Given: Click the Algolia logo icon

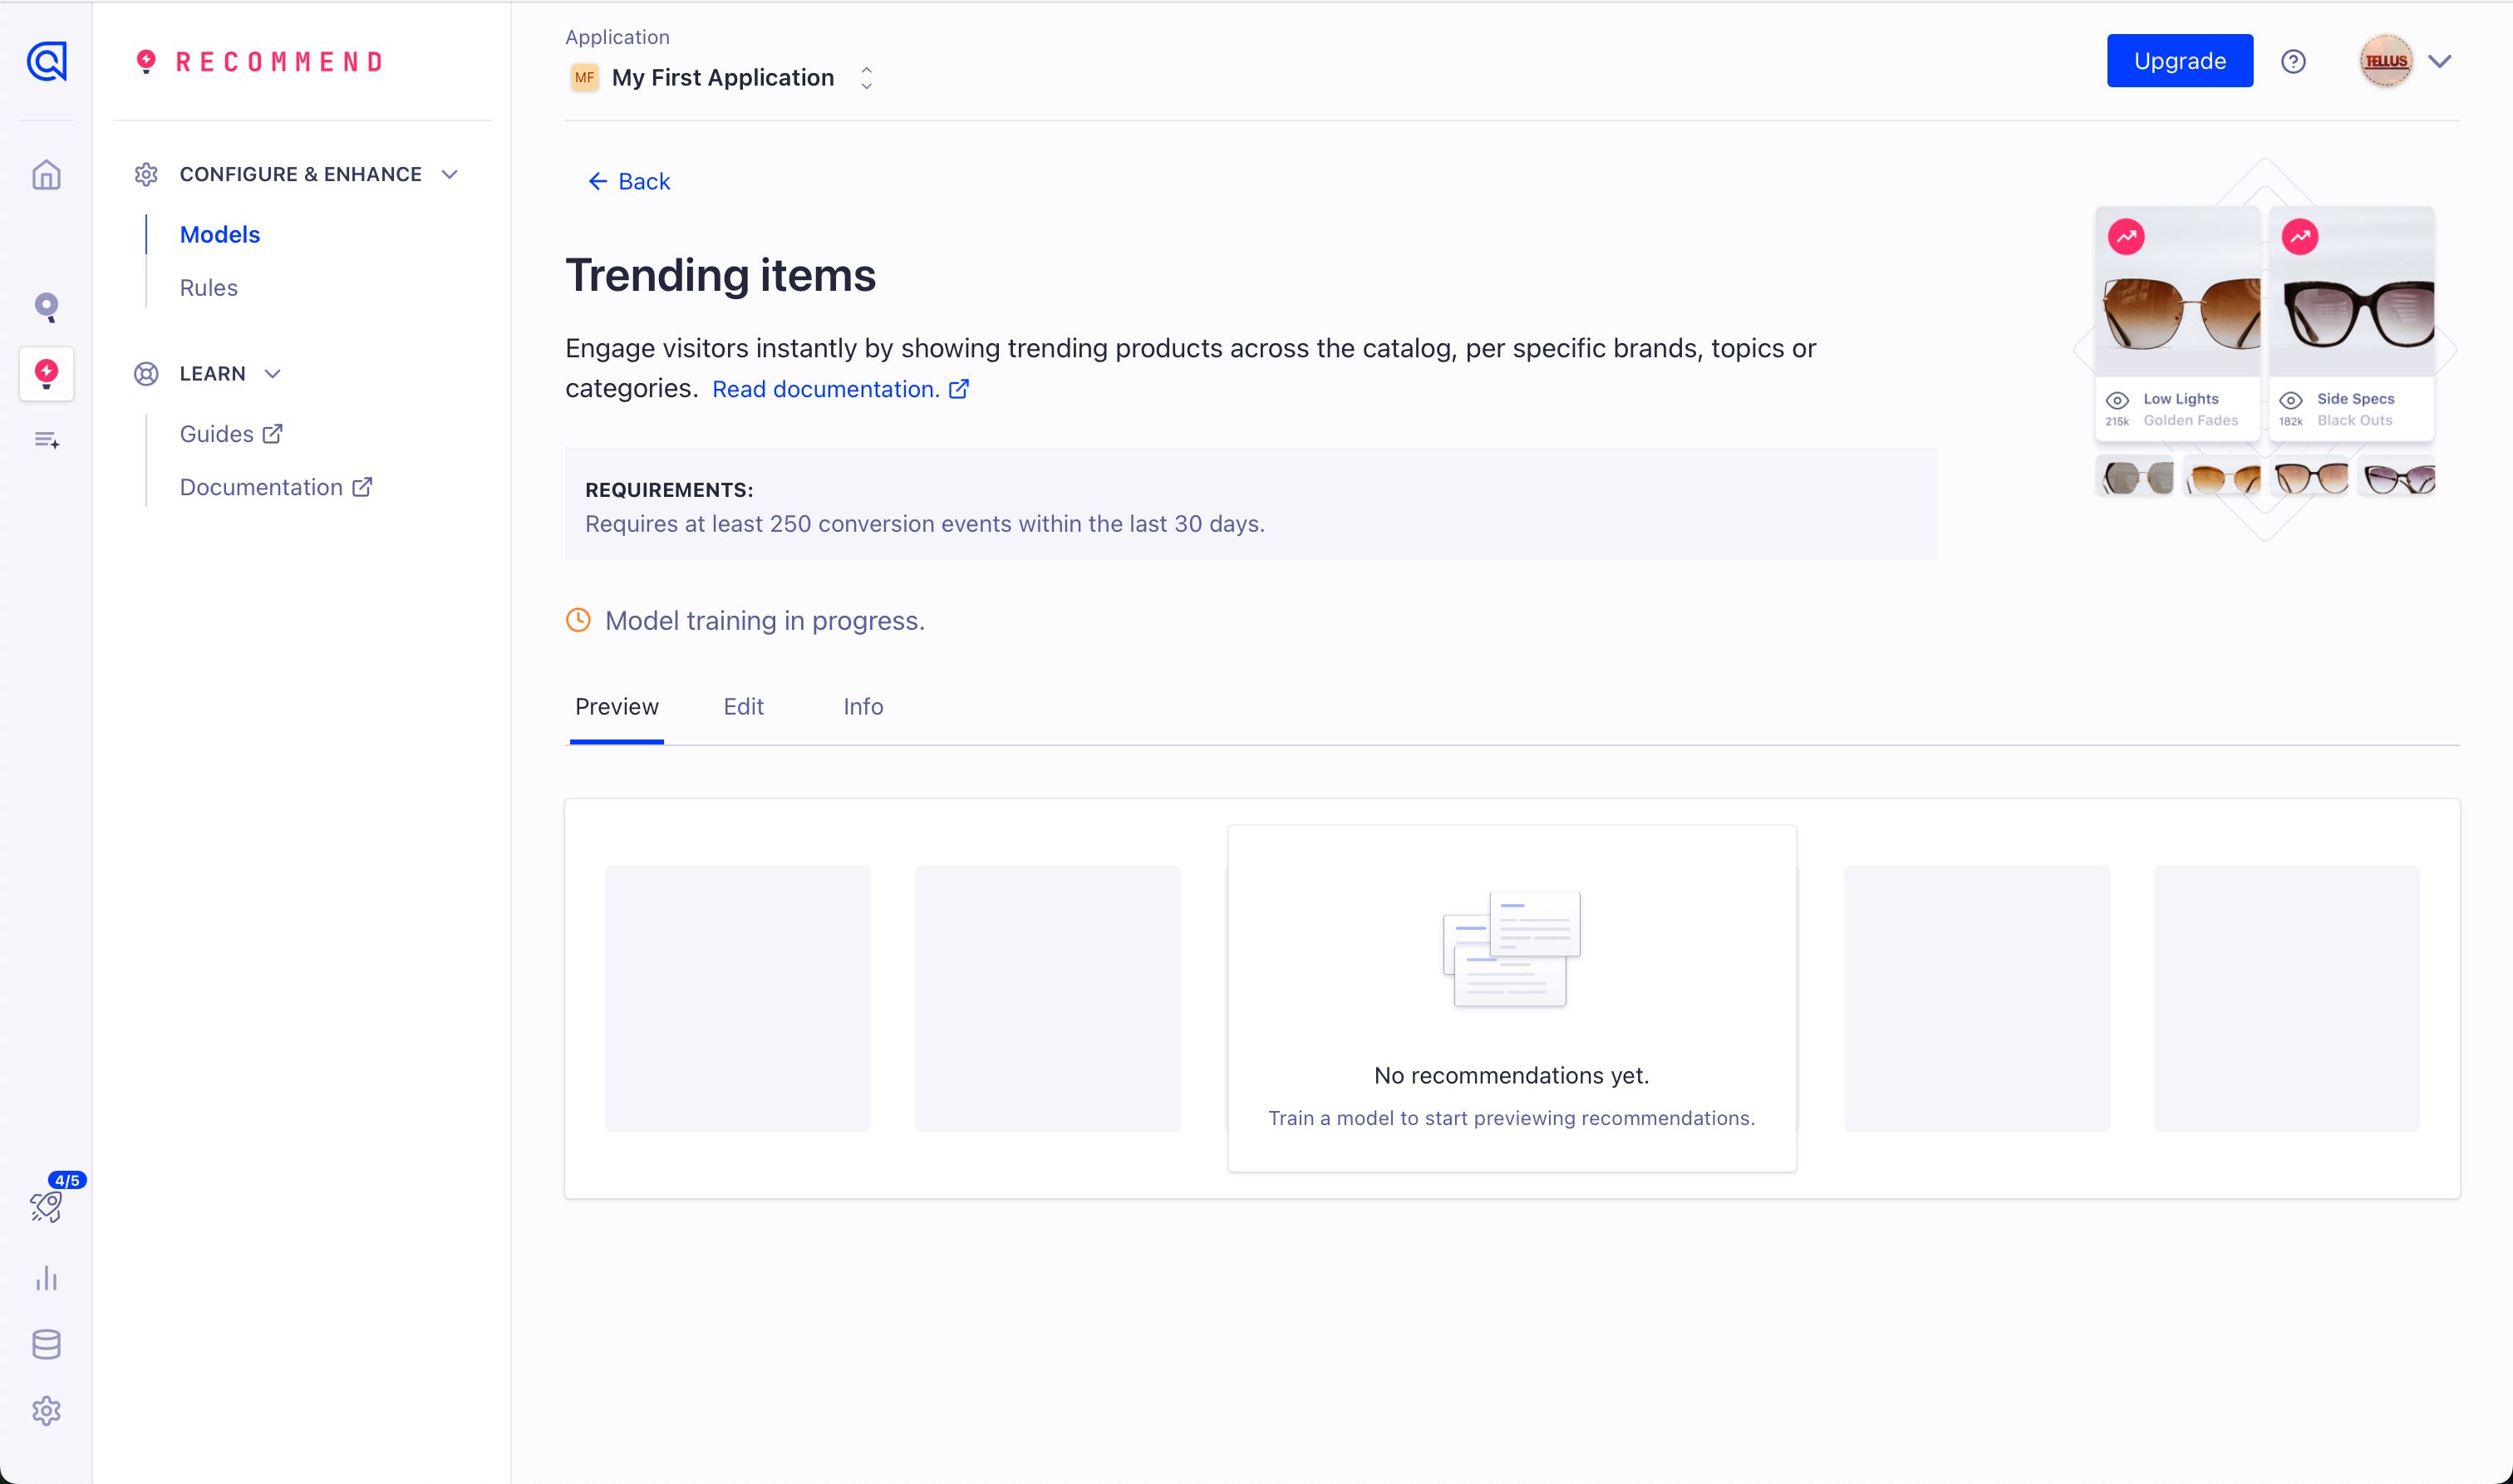Looking at the screenshot, I should coord(46,61).
